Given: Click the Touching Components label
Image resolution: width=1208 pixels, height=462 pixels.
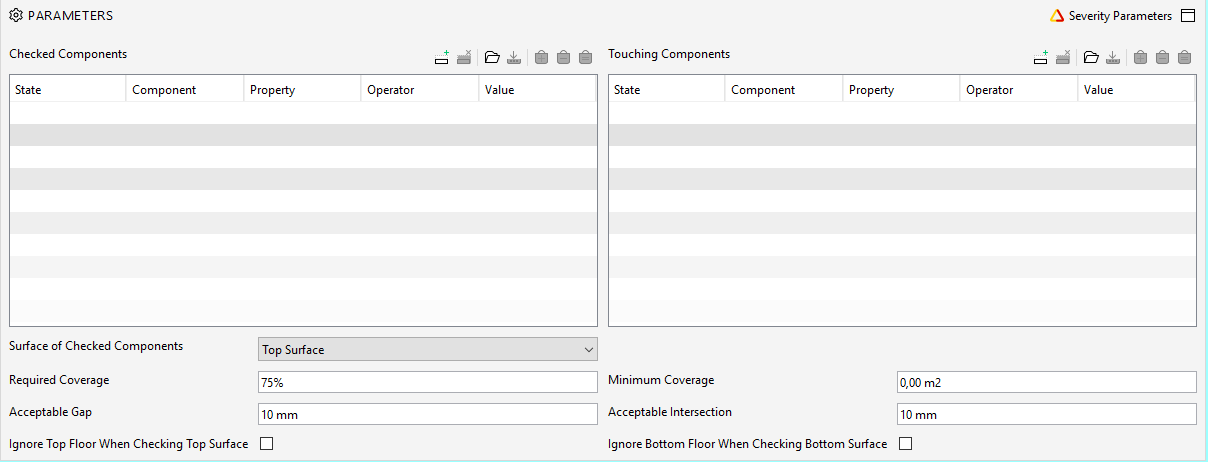Looking at the screenshot, I should pos(669,54).
